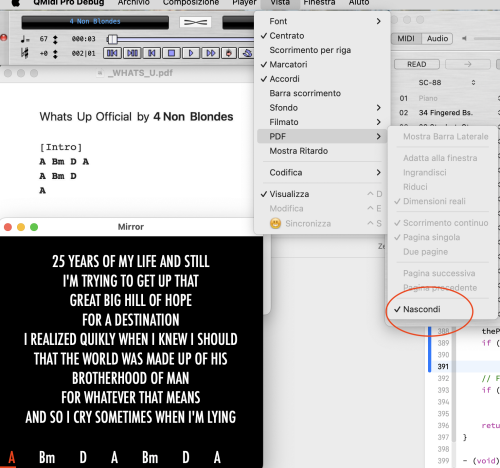Click the crossfade icon beside the song title
Viewport: 500px width, 468px height.
(195, 22)
